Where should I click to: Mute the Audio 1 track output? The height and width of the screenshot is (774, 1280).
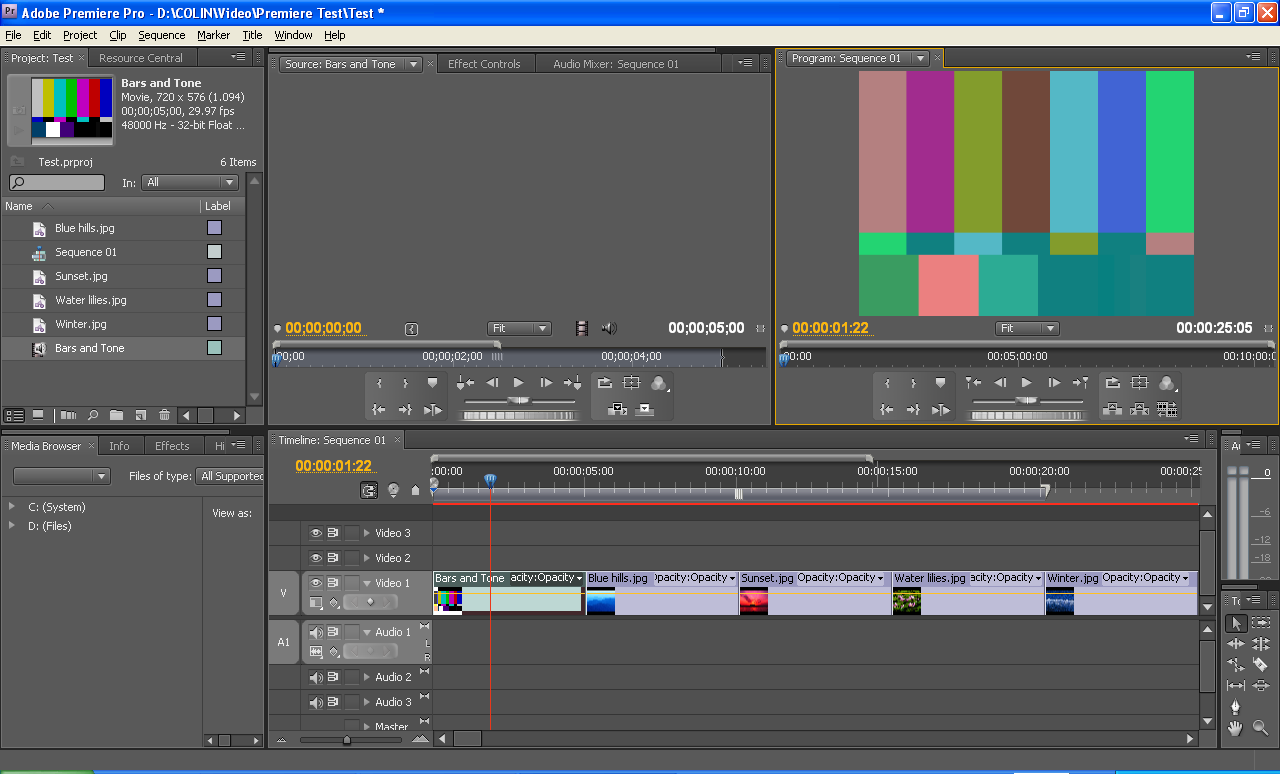[316, 632]
